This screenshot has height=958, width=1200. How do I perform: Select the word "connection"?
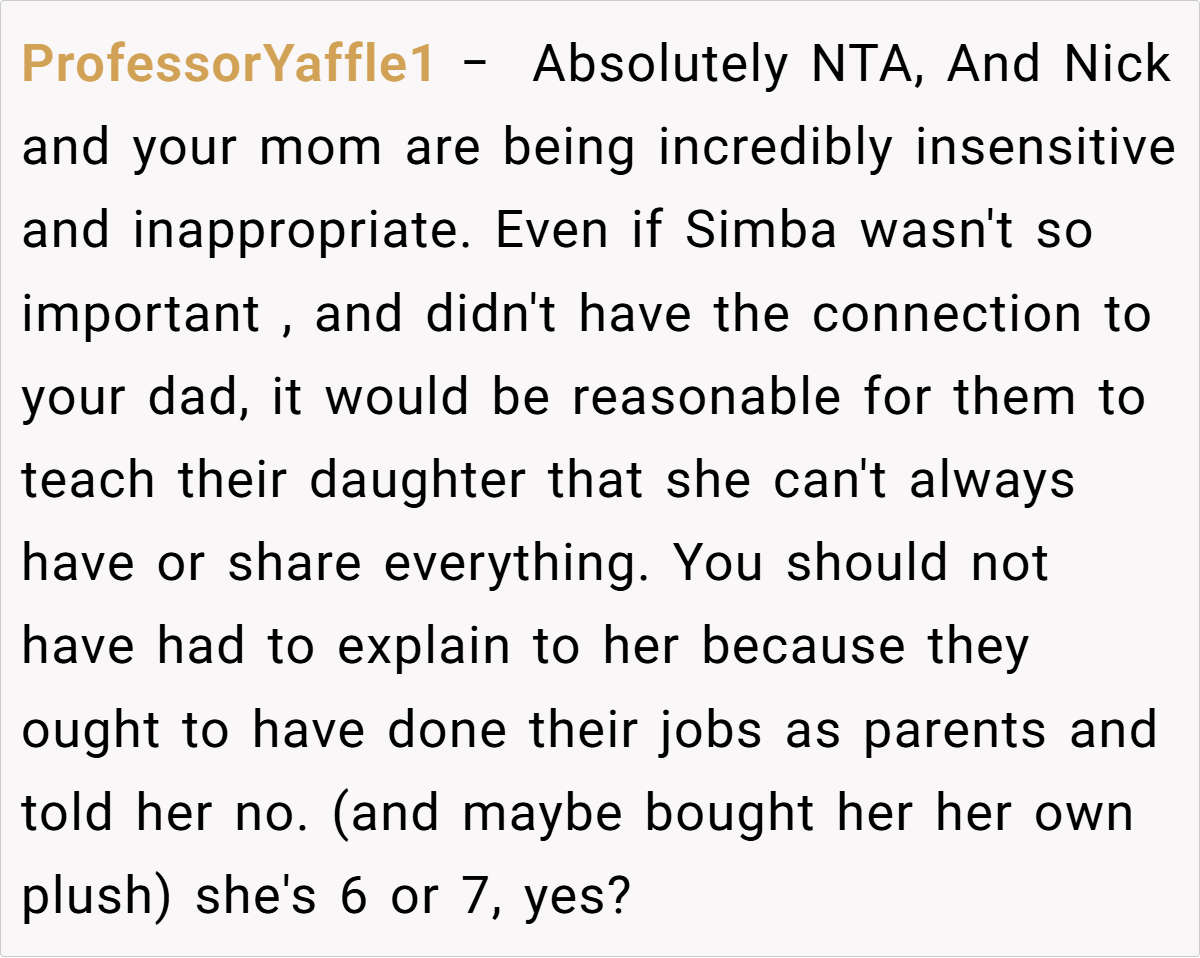point(946,315)
